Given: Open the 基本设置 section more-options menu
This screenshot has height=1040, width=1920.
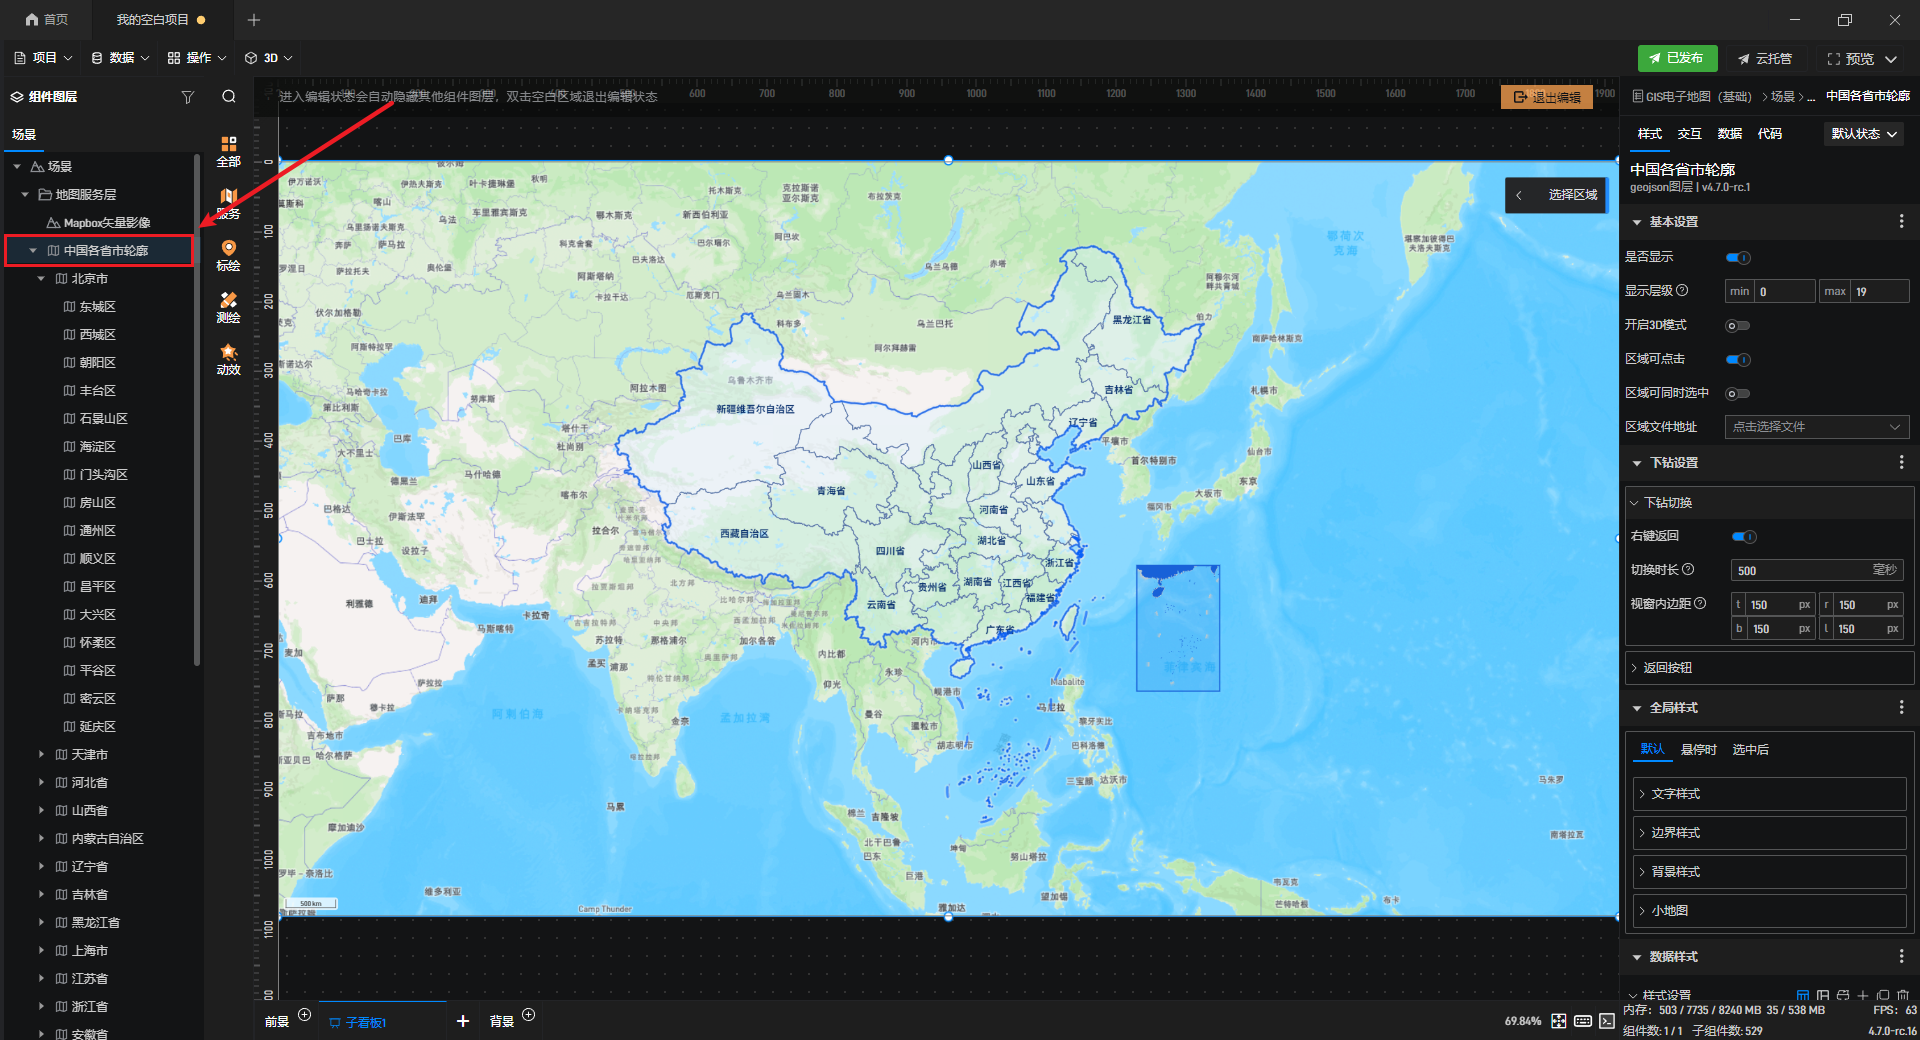Looking at the screenshot, I should [1901, 222].
